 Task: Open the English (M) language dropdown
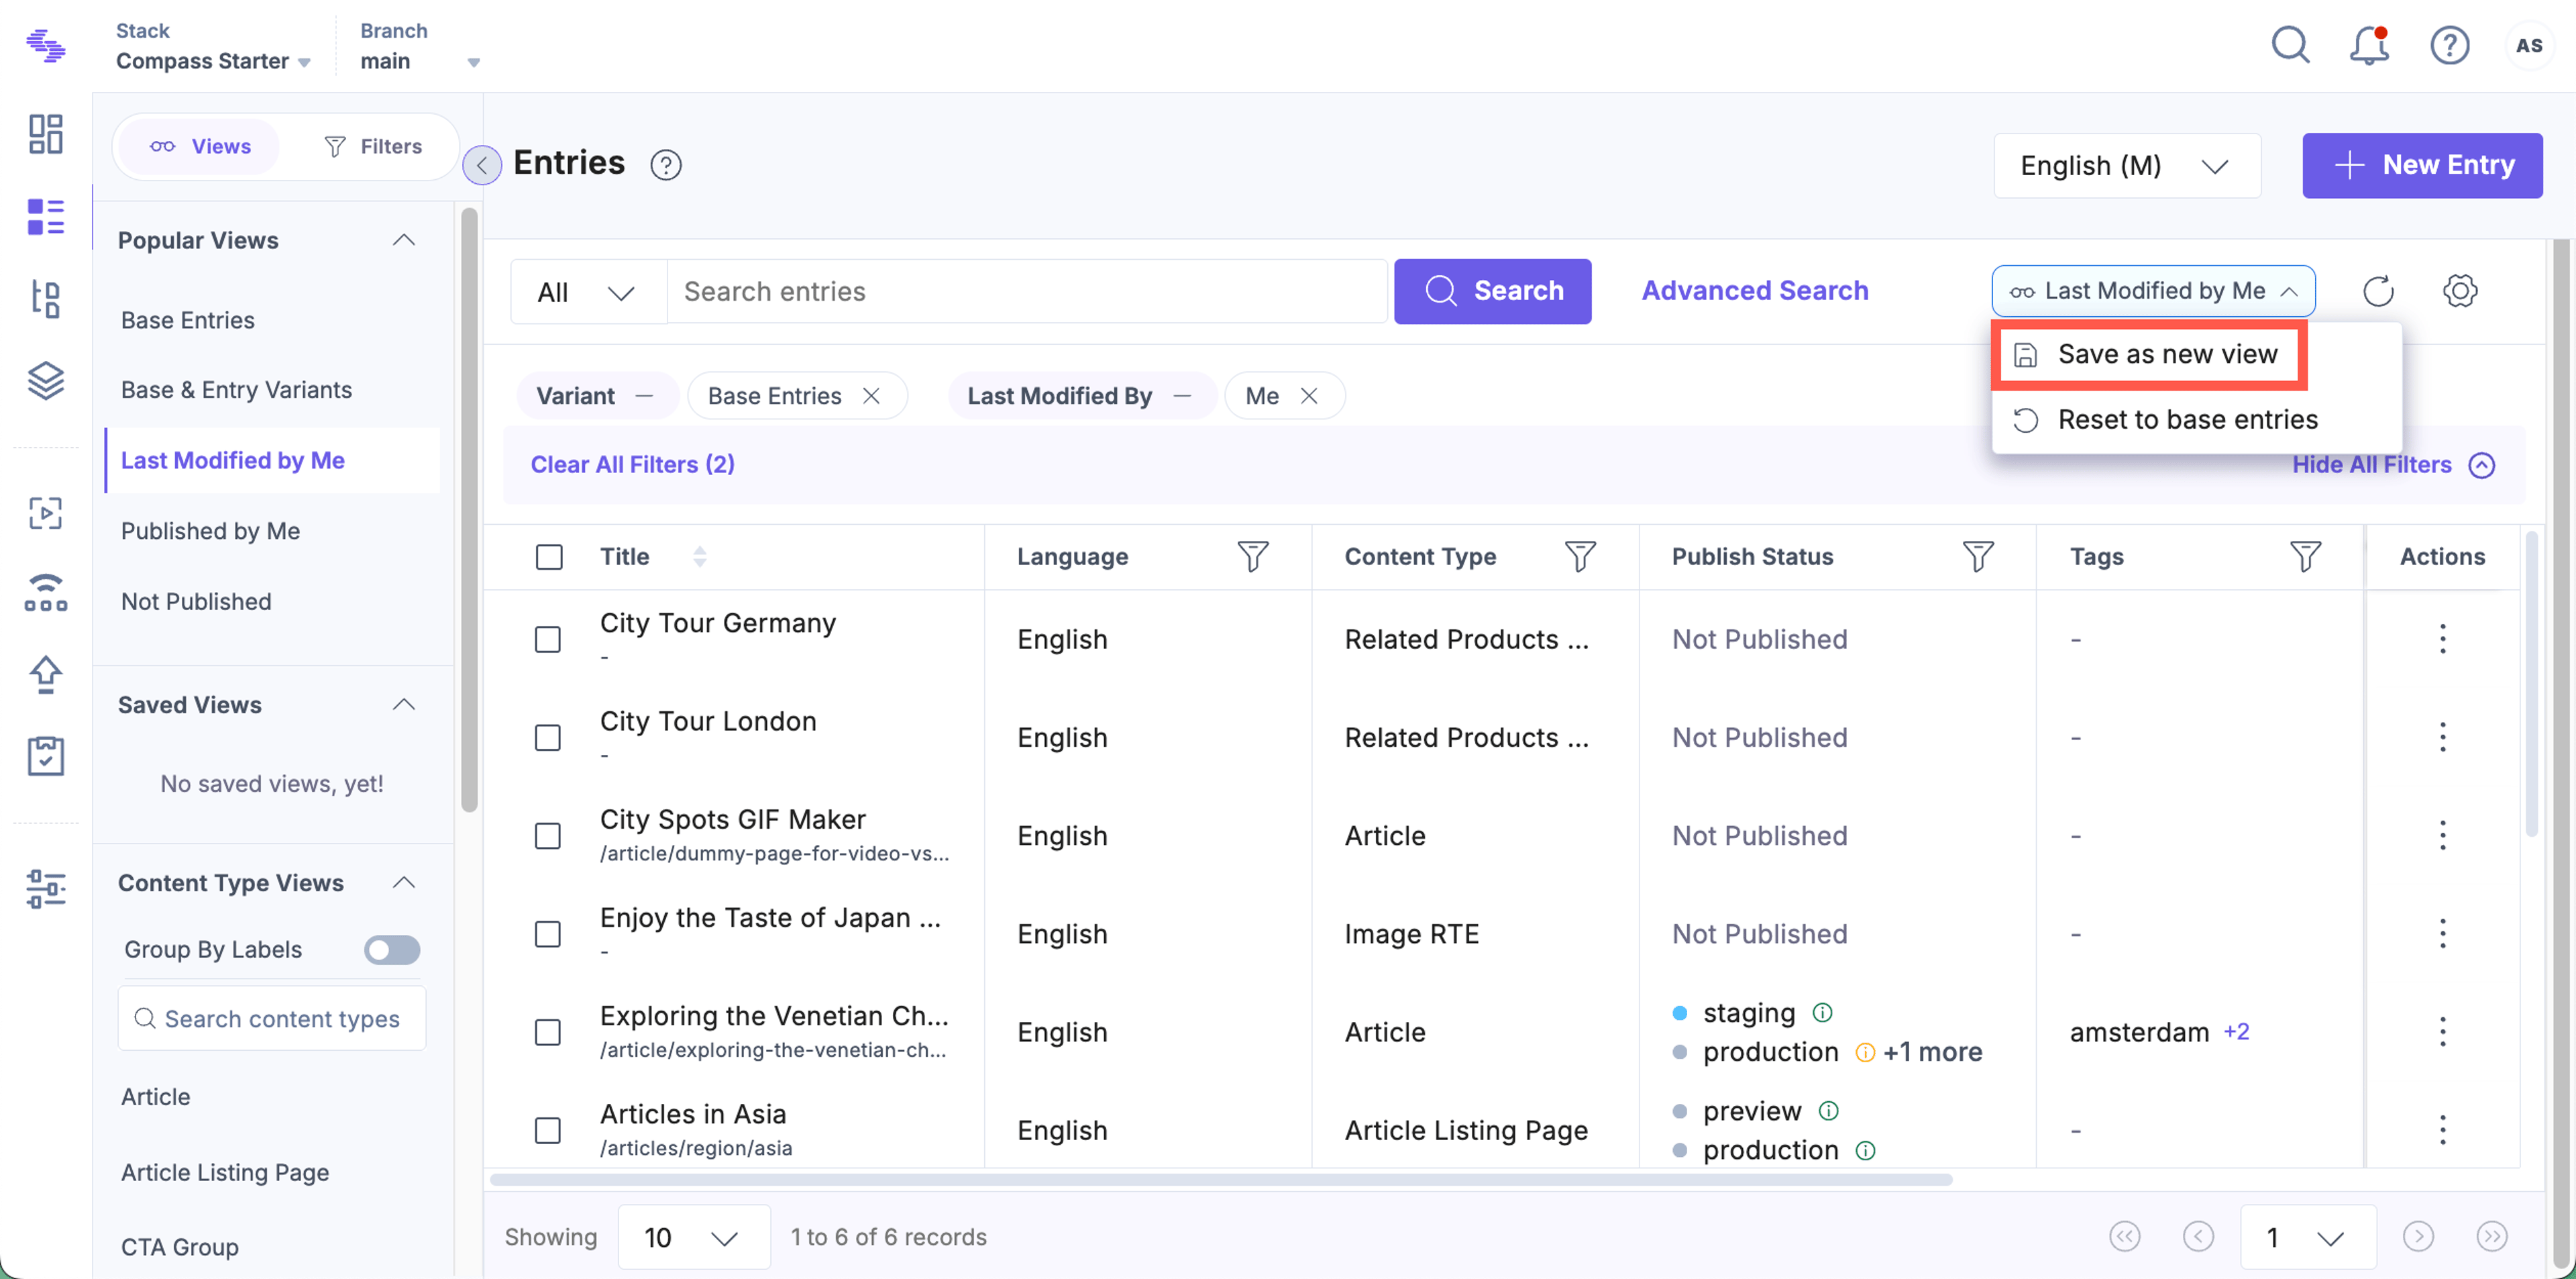coord(2127,165)
